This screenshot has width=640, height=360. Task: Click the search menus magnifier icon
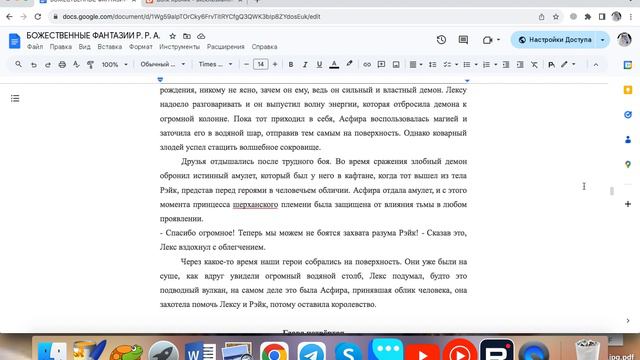pos(18,64)
